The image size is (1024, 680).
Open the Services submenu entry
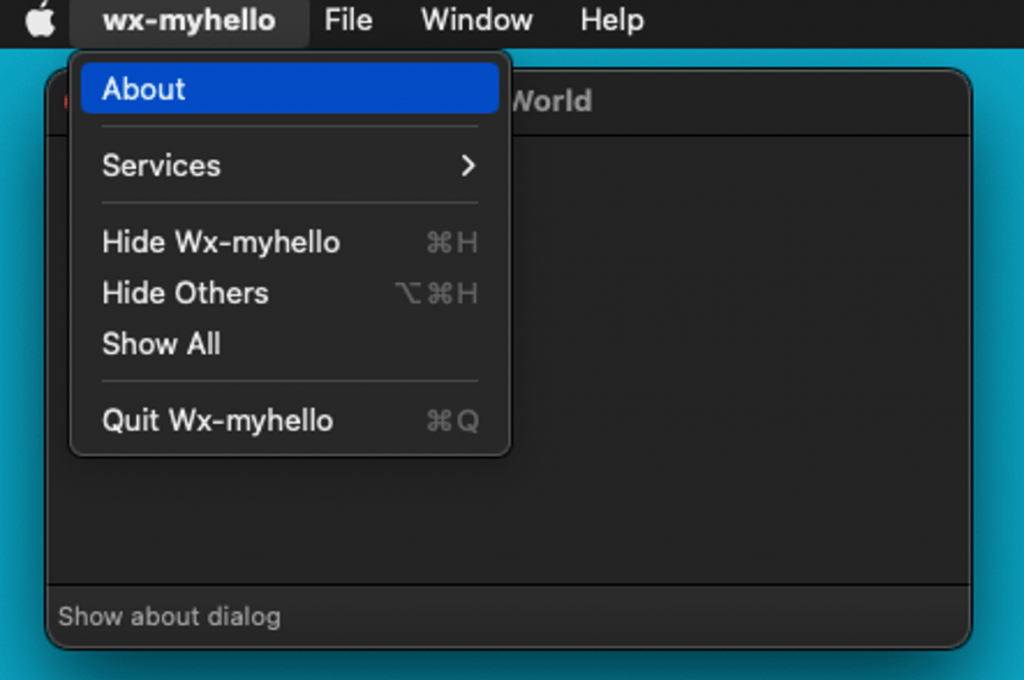tap(290, 166)
